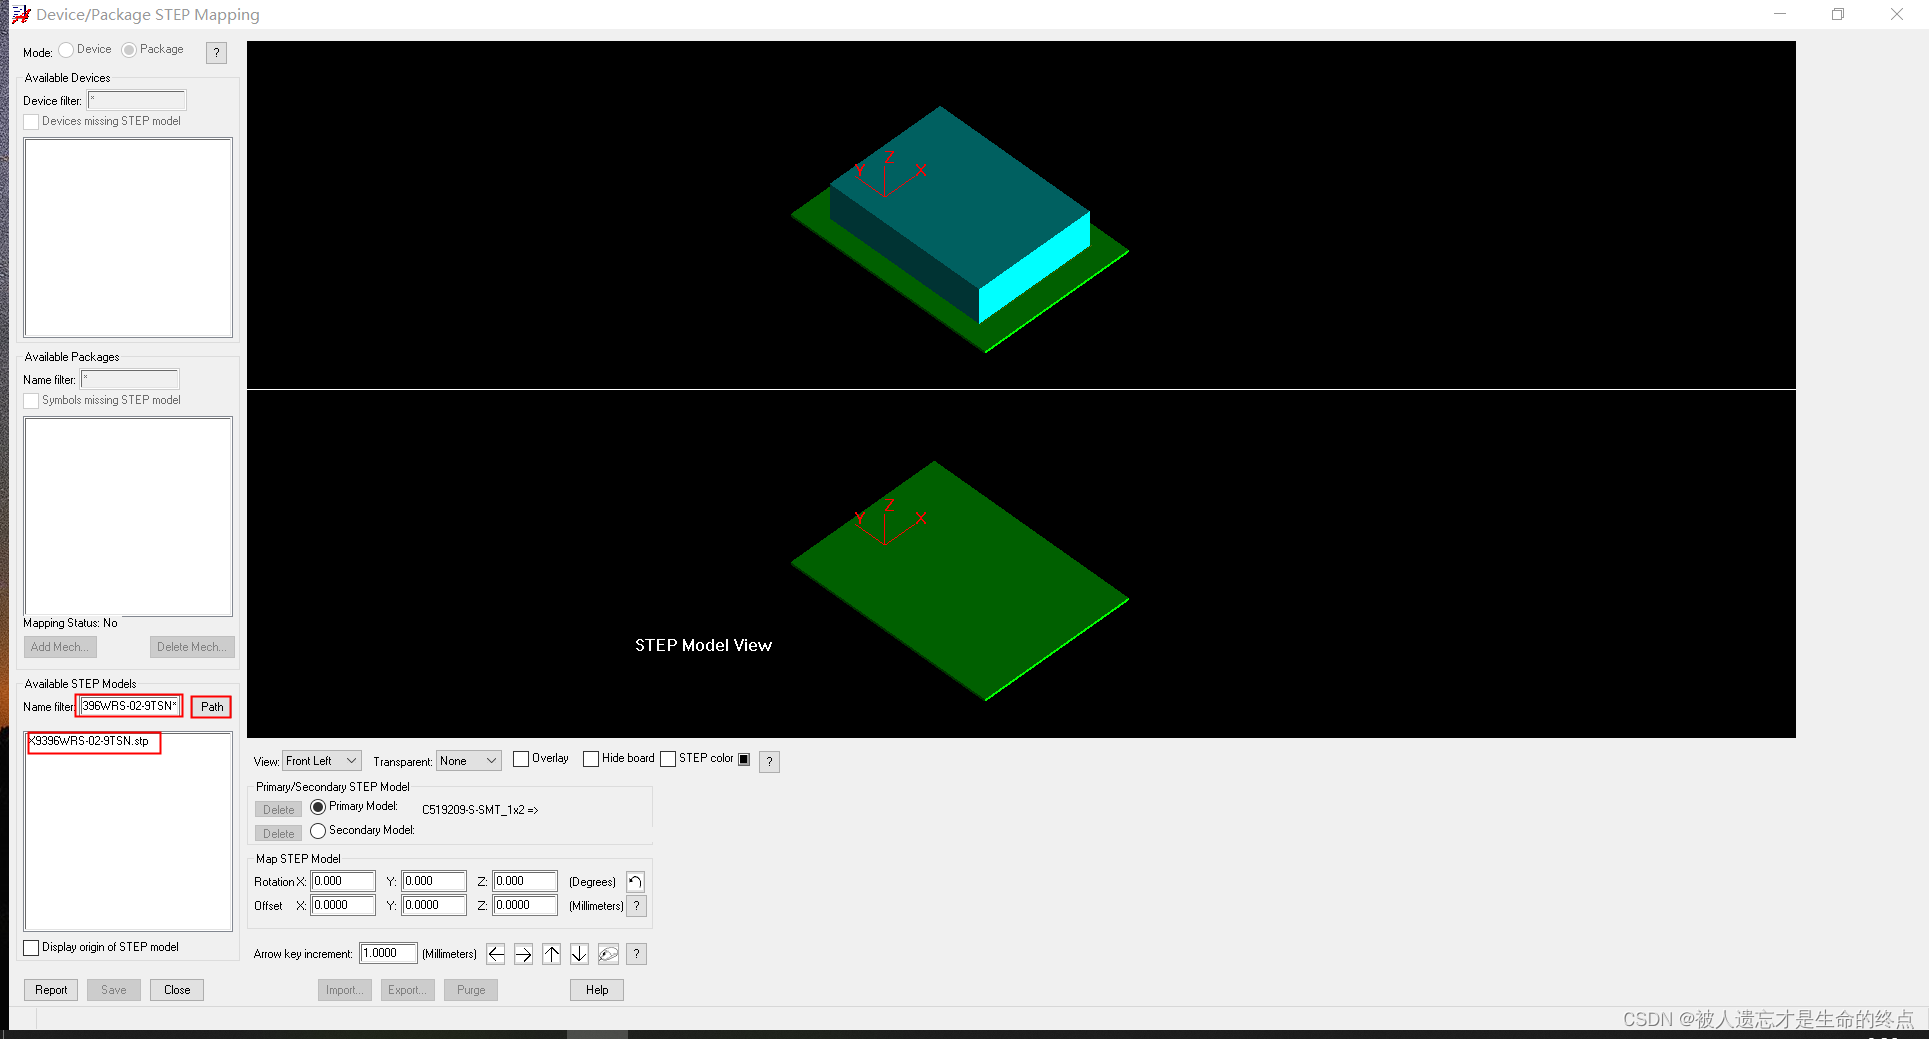Click the STEP color swatch
Screen dimensions: 1929x1039
pyautogui.click(x=744, y=759)
